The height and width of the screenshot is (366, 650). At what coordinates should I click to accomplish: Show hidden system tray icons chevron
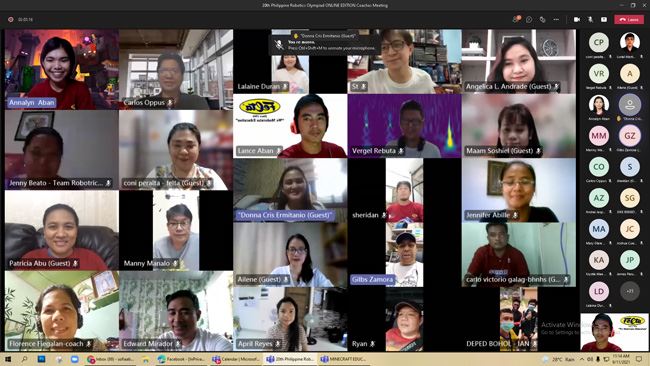[x=582, y=359]
